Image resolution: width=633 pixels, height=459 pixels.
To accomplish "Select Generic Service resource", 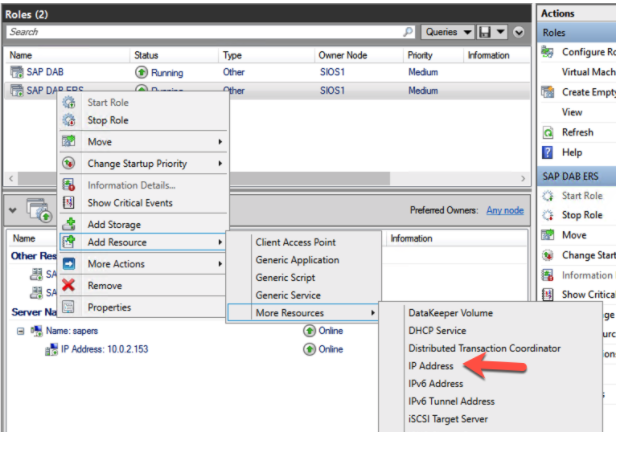I will [288, 295].
